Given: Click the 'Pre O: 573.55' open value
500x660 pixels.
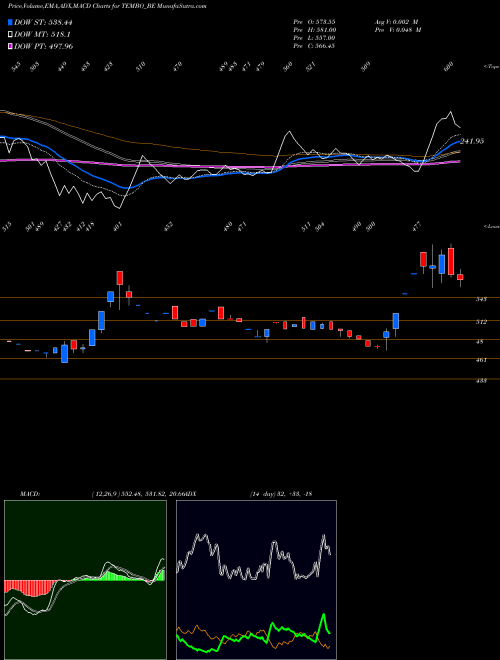Looking at the screenshot, I should [x=314, y=22].
